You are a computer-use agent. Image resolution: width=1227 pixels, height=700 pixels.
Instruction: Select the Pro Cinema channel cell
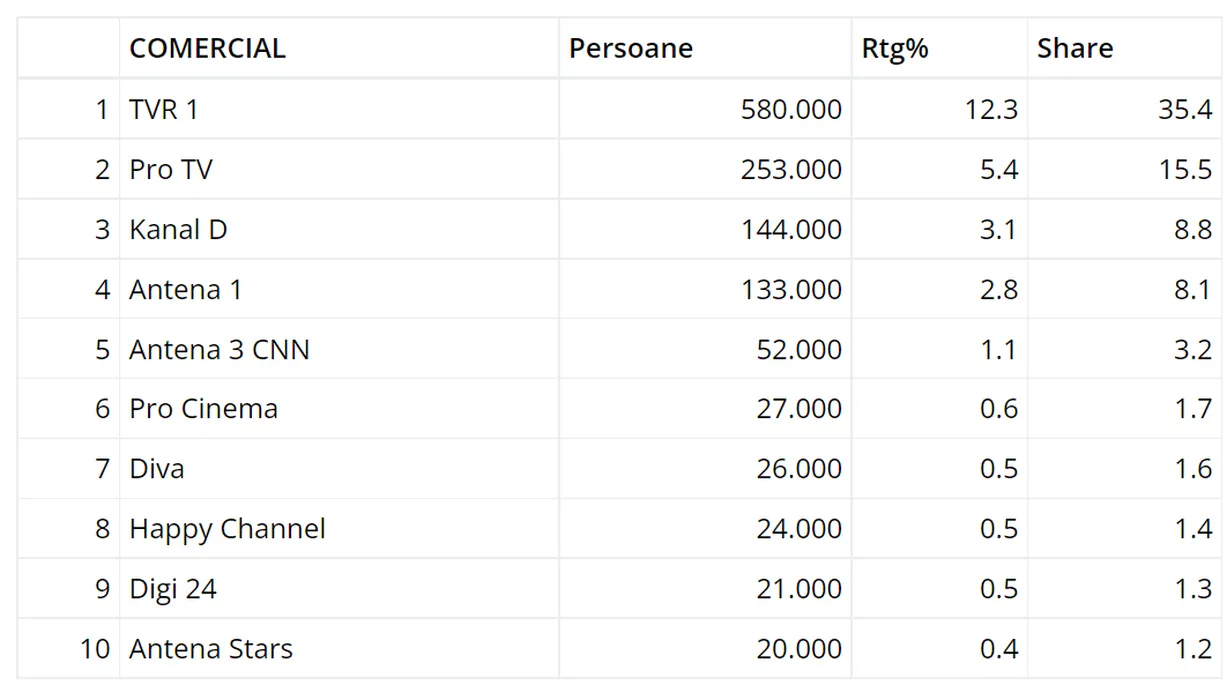pos(203,408)
